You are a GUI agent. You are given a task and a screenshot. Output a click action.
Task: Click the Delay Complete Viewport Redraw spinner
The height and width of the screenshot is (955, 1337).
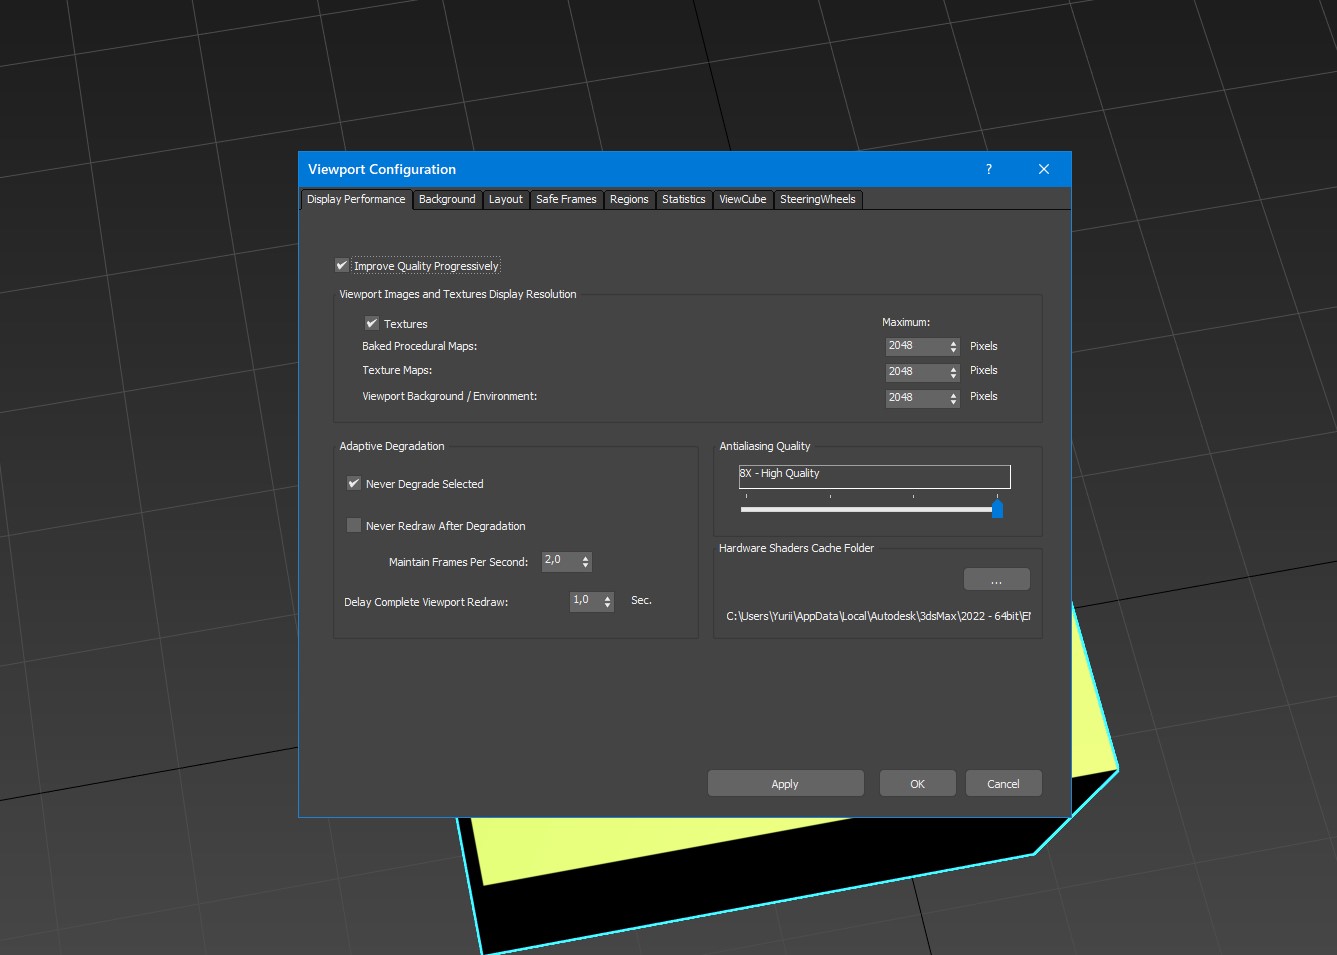(607, 602)
